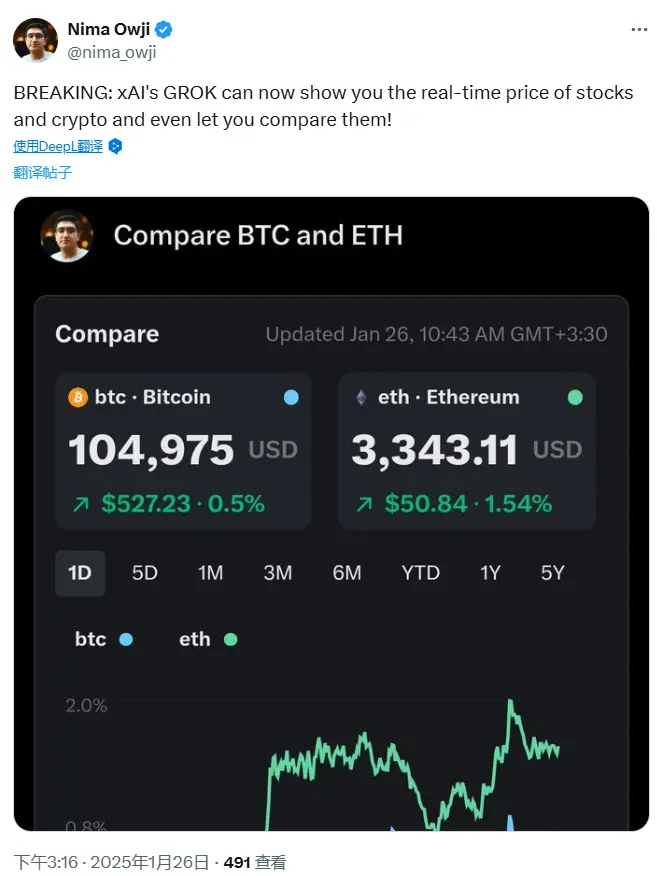
Task: Open the three-dot more options menu
Action: click(x=639, y=30)
